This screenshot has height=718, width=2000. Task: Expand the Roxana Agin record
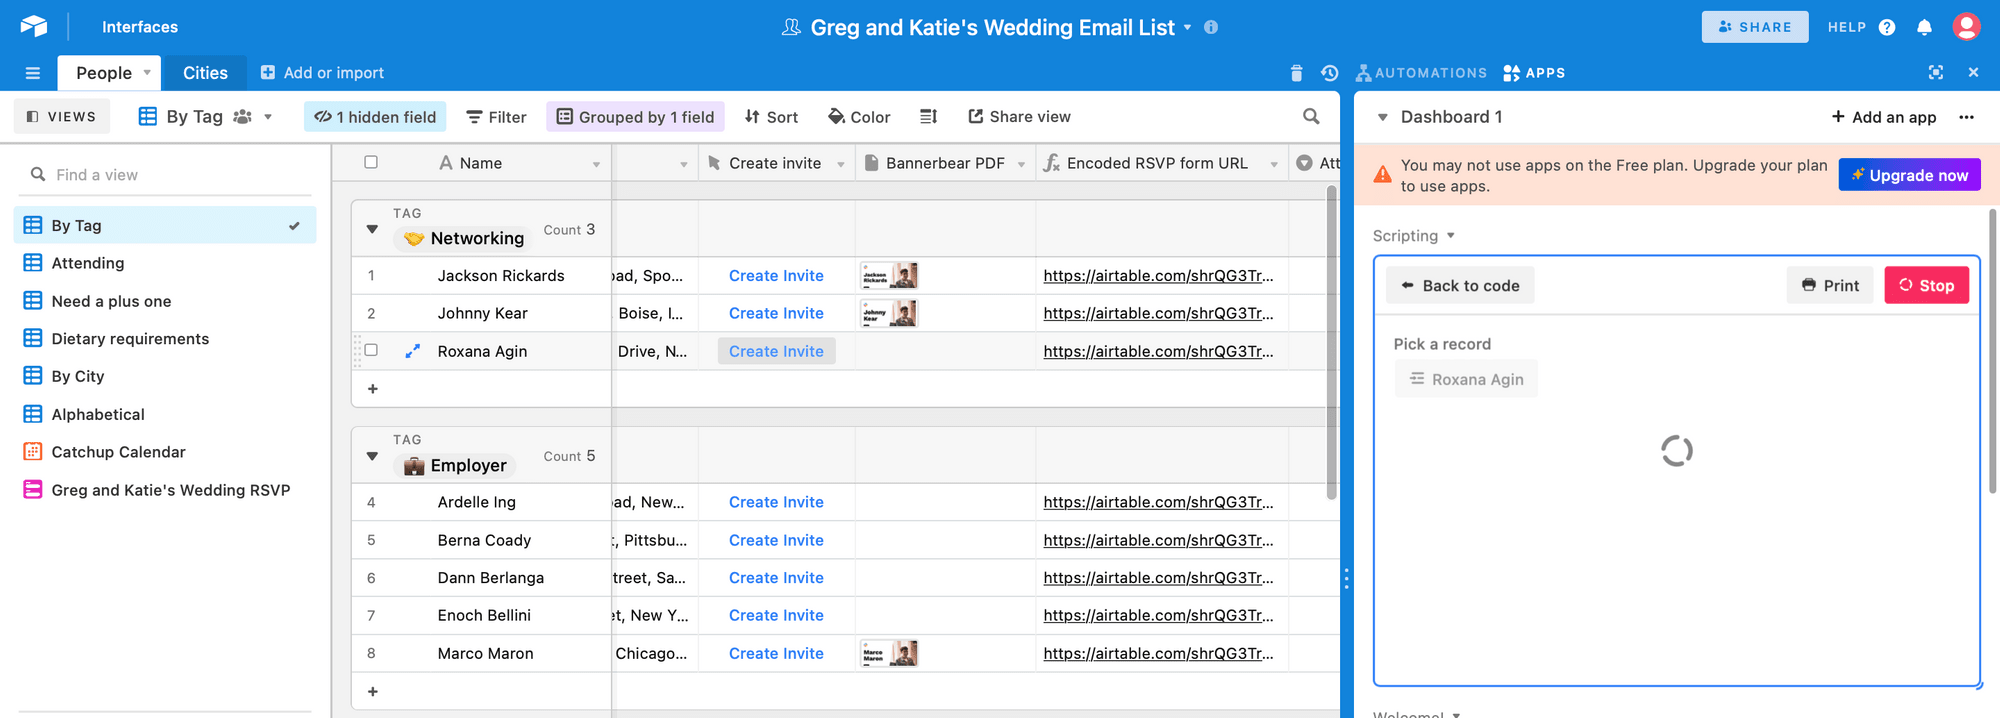point(412,351)
